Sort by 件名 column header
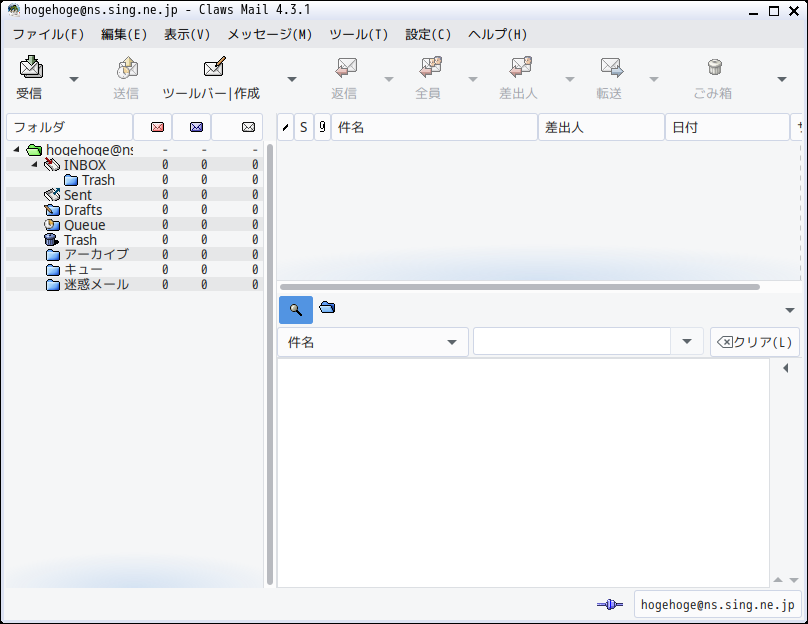This screenshot has height=624, width=808. pos(434,127)
